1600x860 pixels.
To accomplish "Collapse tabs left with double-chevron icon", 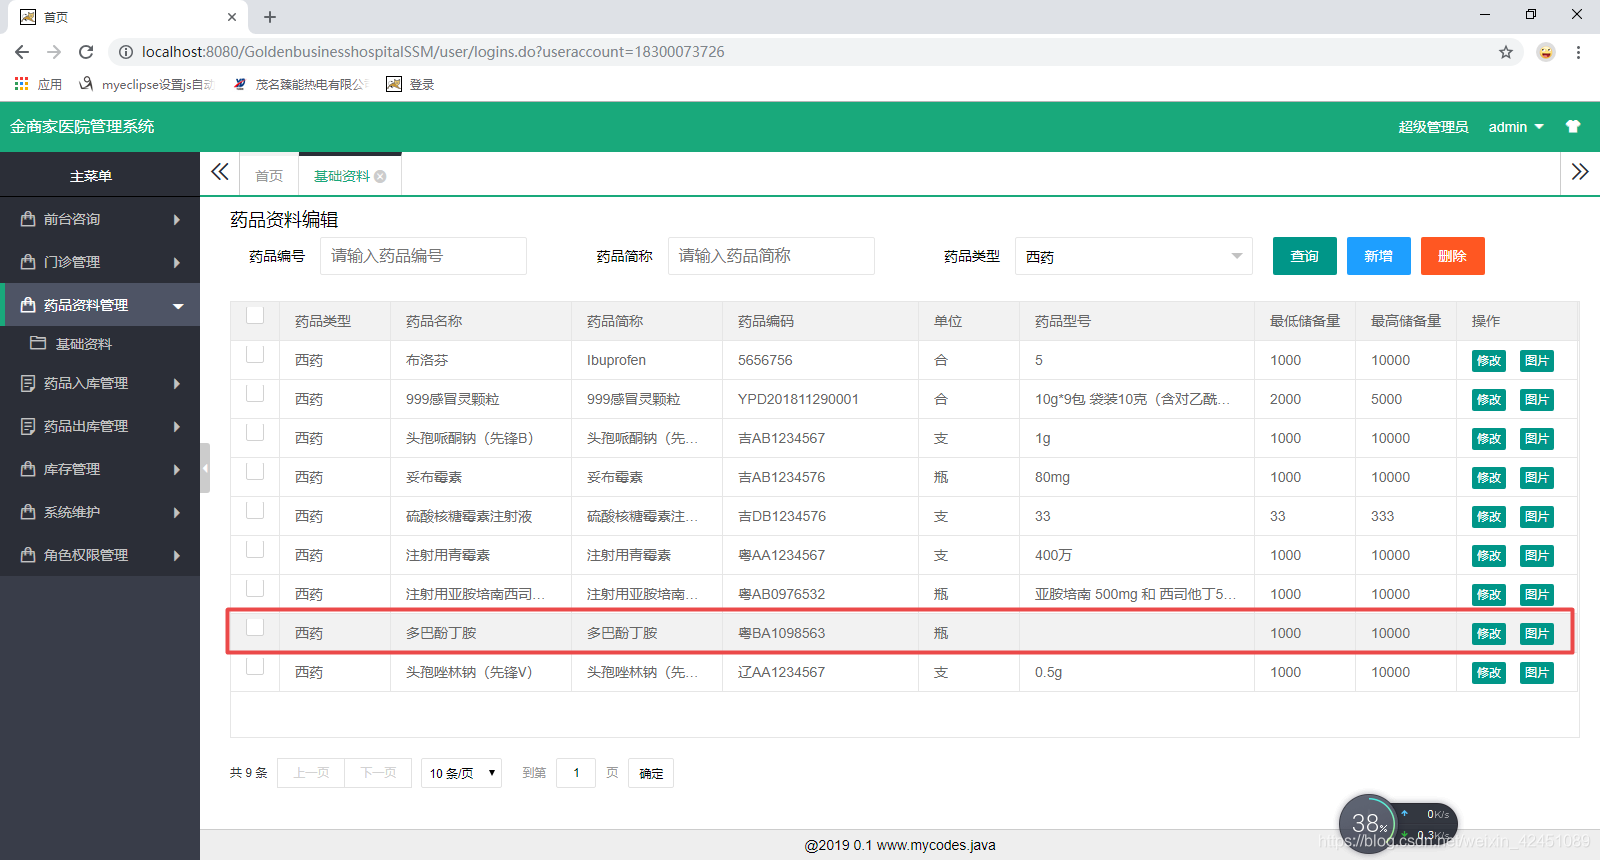I will [x=220, y=172].
